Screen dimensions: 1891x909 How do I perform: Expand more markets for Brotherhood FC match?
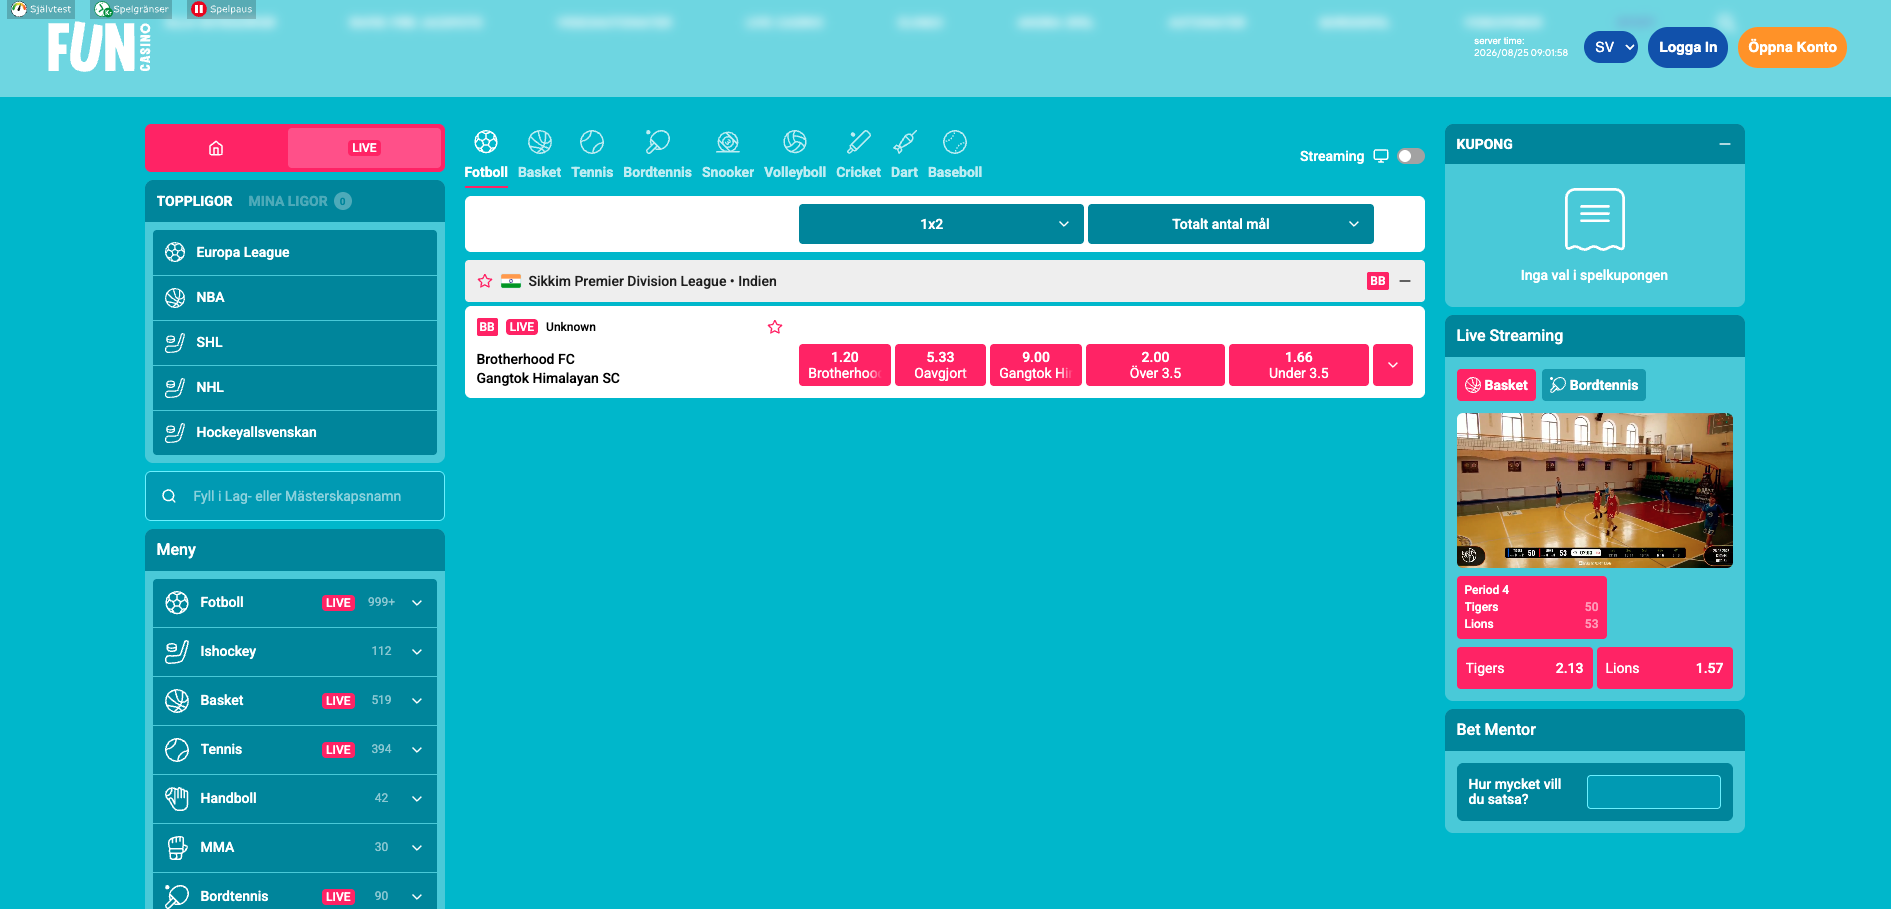[1393, 365]
